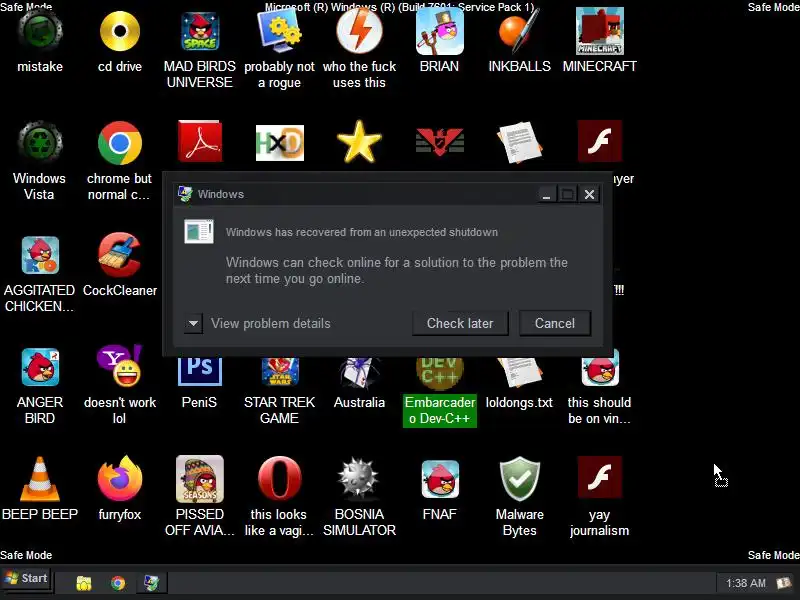Open the 'yay journalism' Flash icon
Viewport: 800px width, 600px height.
pyautogui.click(x=599, y=477)
